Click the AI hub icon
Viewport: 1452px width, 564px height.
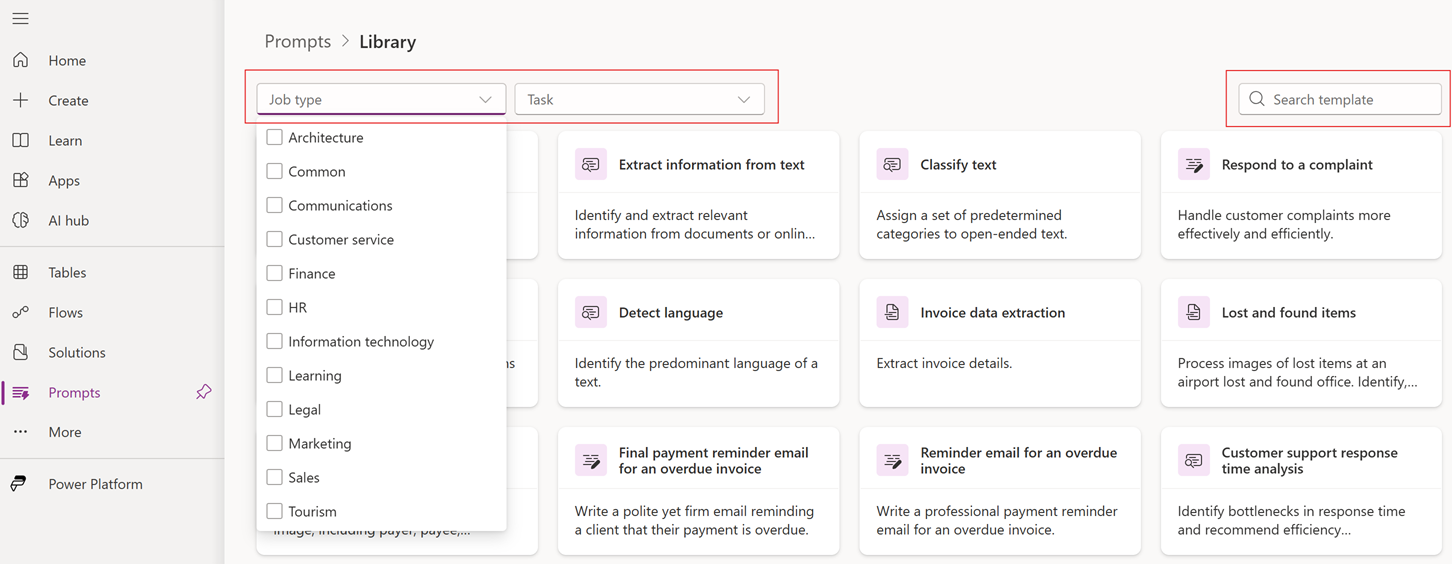[x=21, y=220]
